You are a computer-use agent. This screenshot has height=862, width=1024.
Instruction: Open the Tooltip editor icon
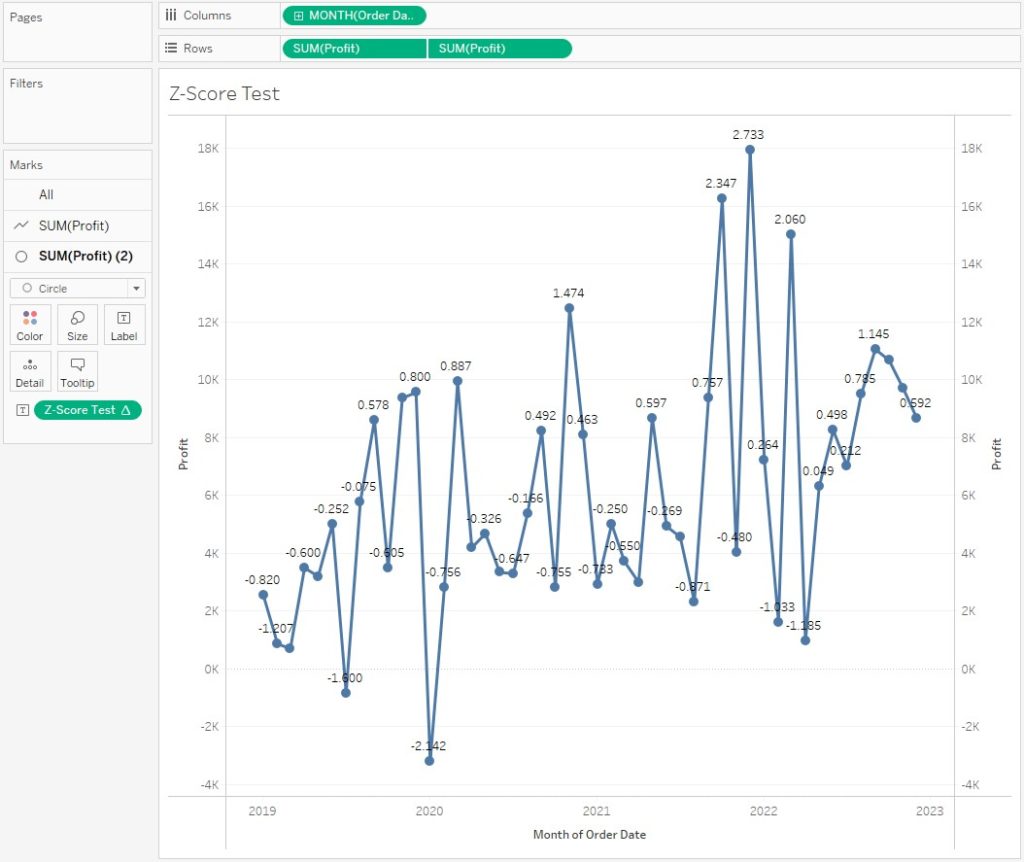click(77, 371)
